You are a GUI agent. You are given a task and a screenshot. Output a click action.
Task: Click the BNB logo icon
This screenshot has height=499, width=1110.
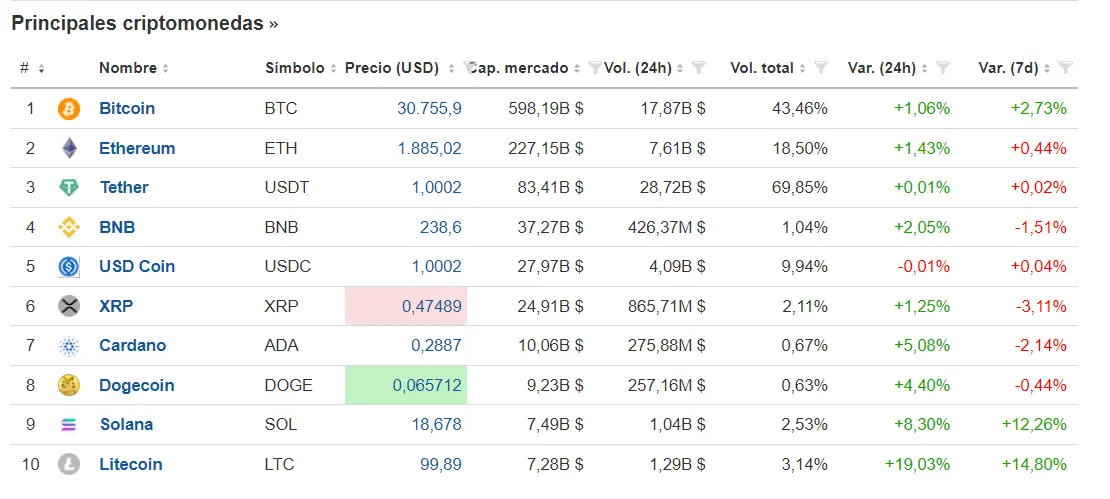(69, 227)
